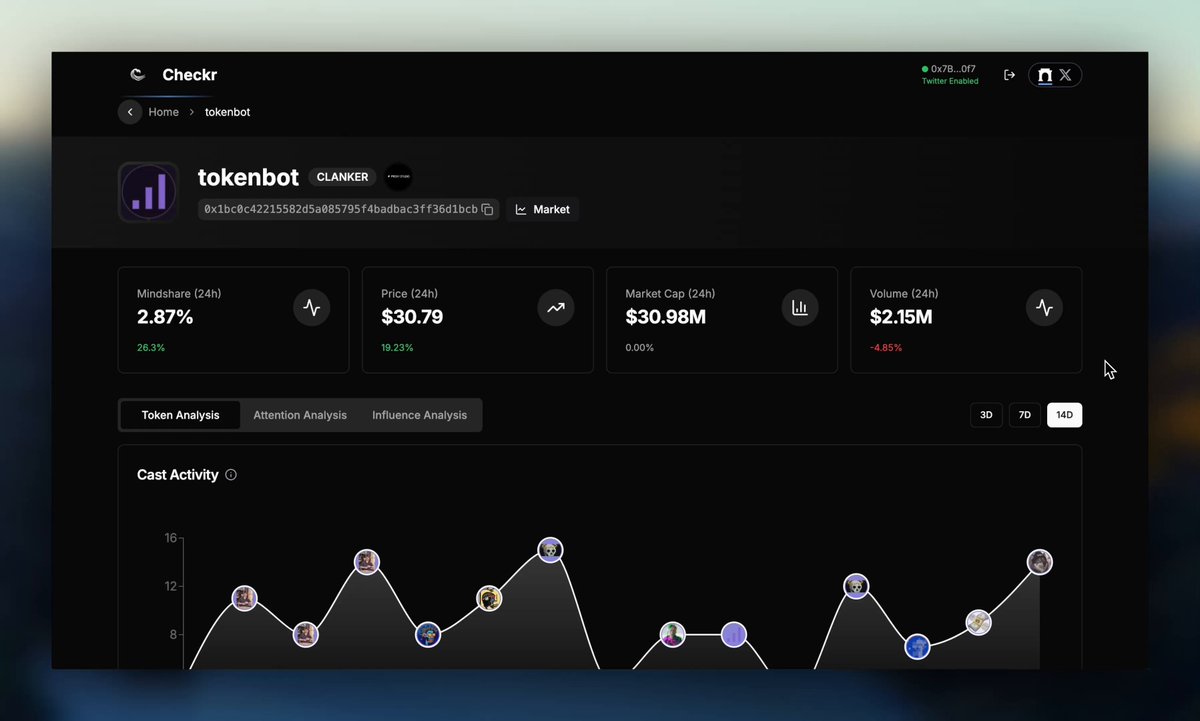
Task: Select the 3D time range
Action: (986, 415)
